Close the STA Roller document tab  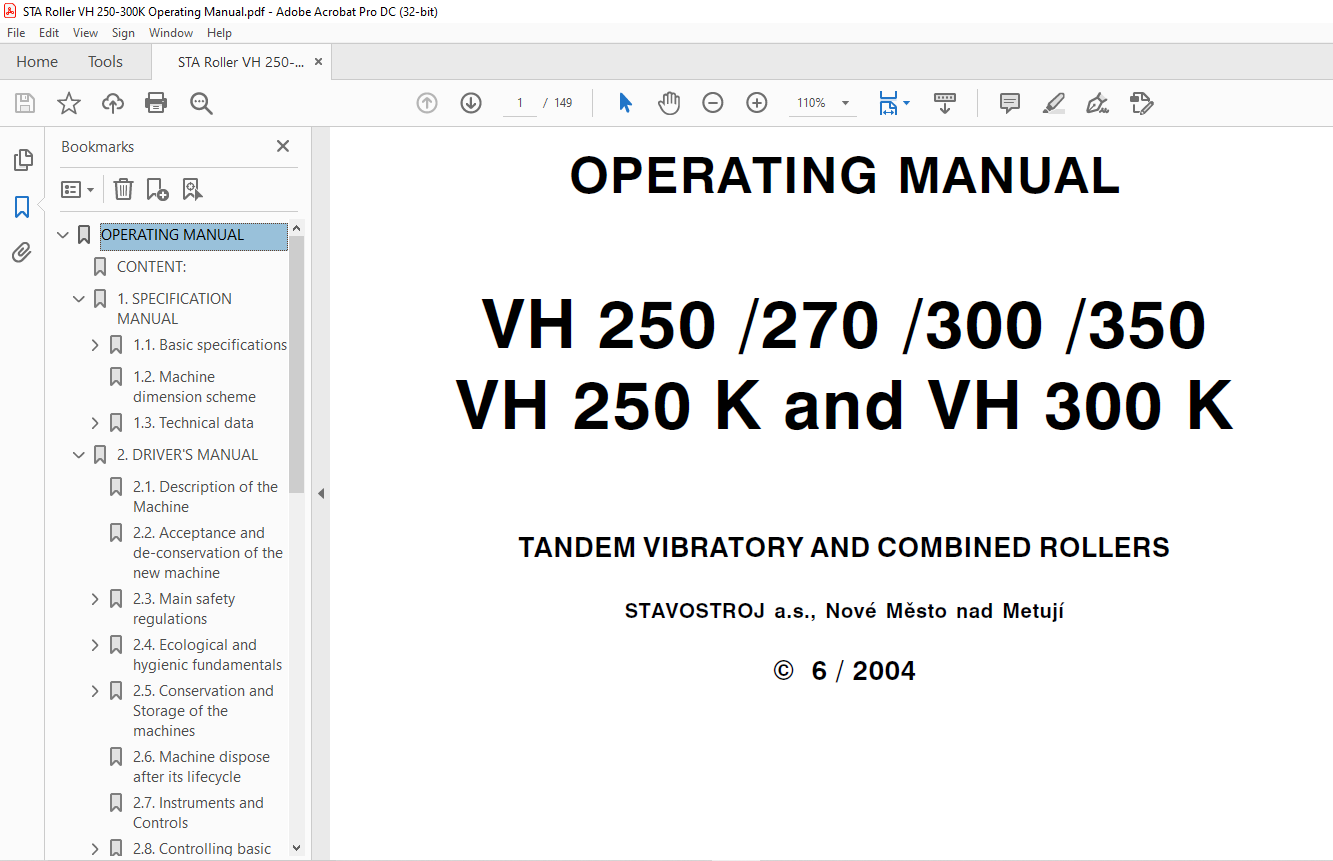tap(318, 62)
